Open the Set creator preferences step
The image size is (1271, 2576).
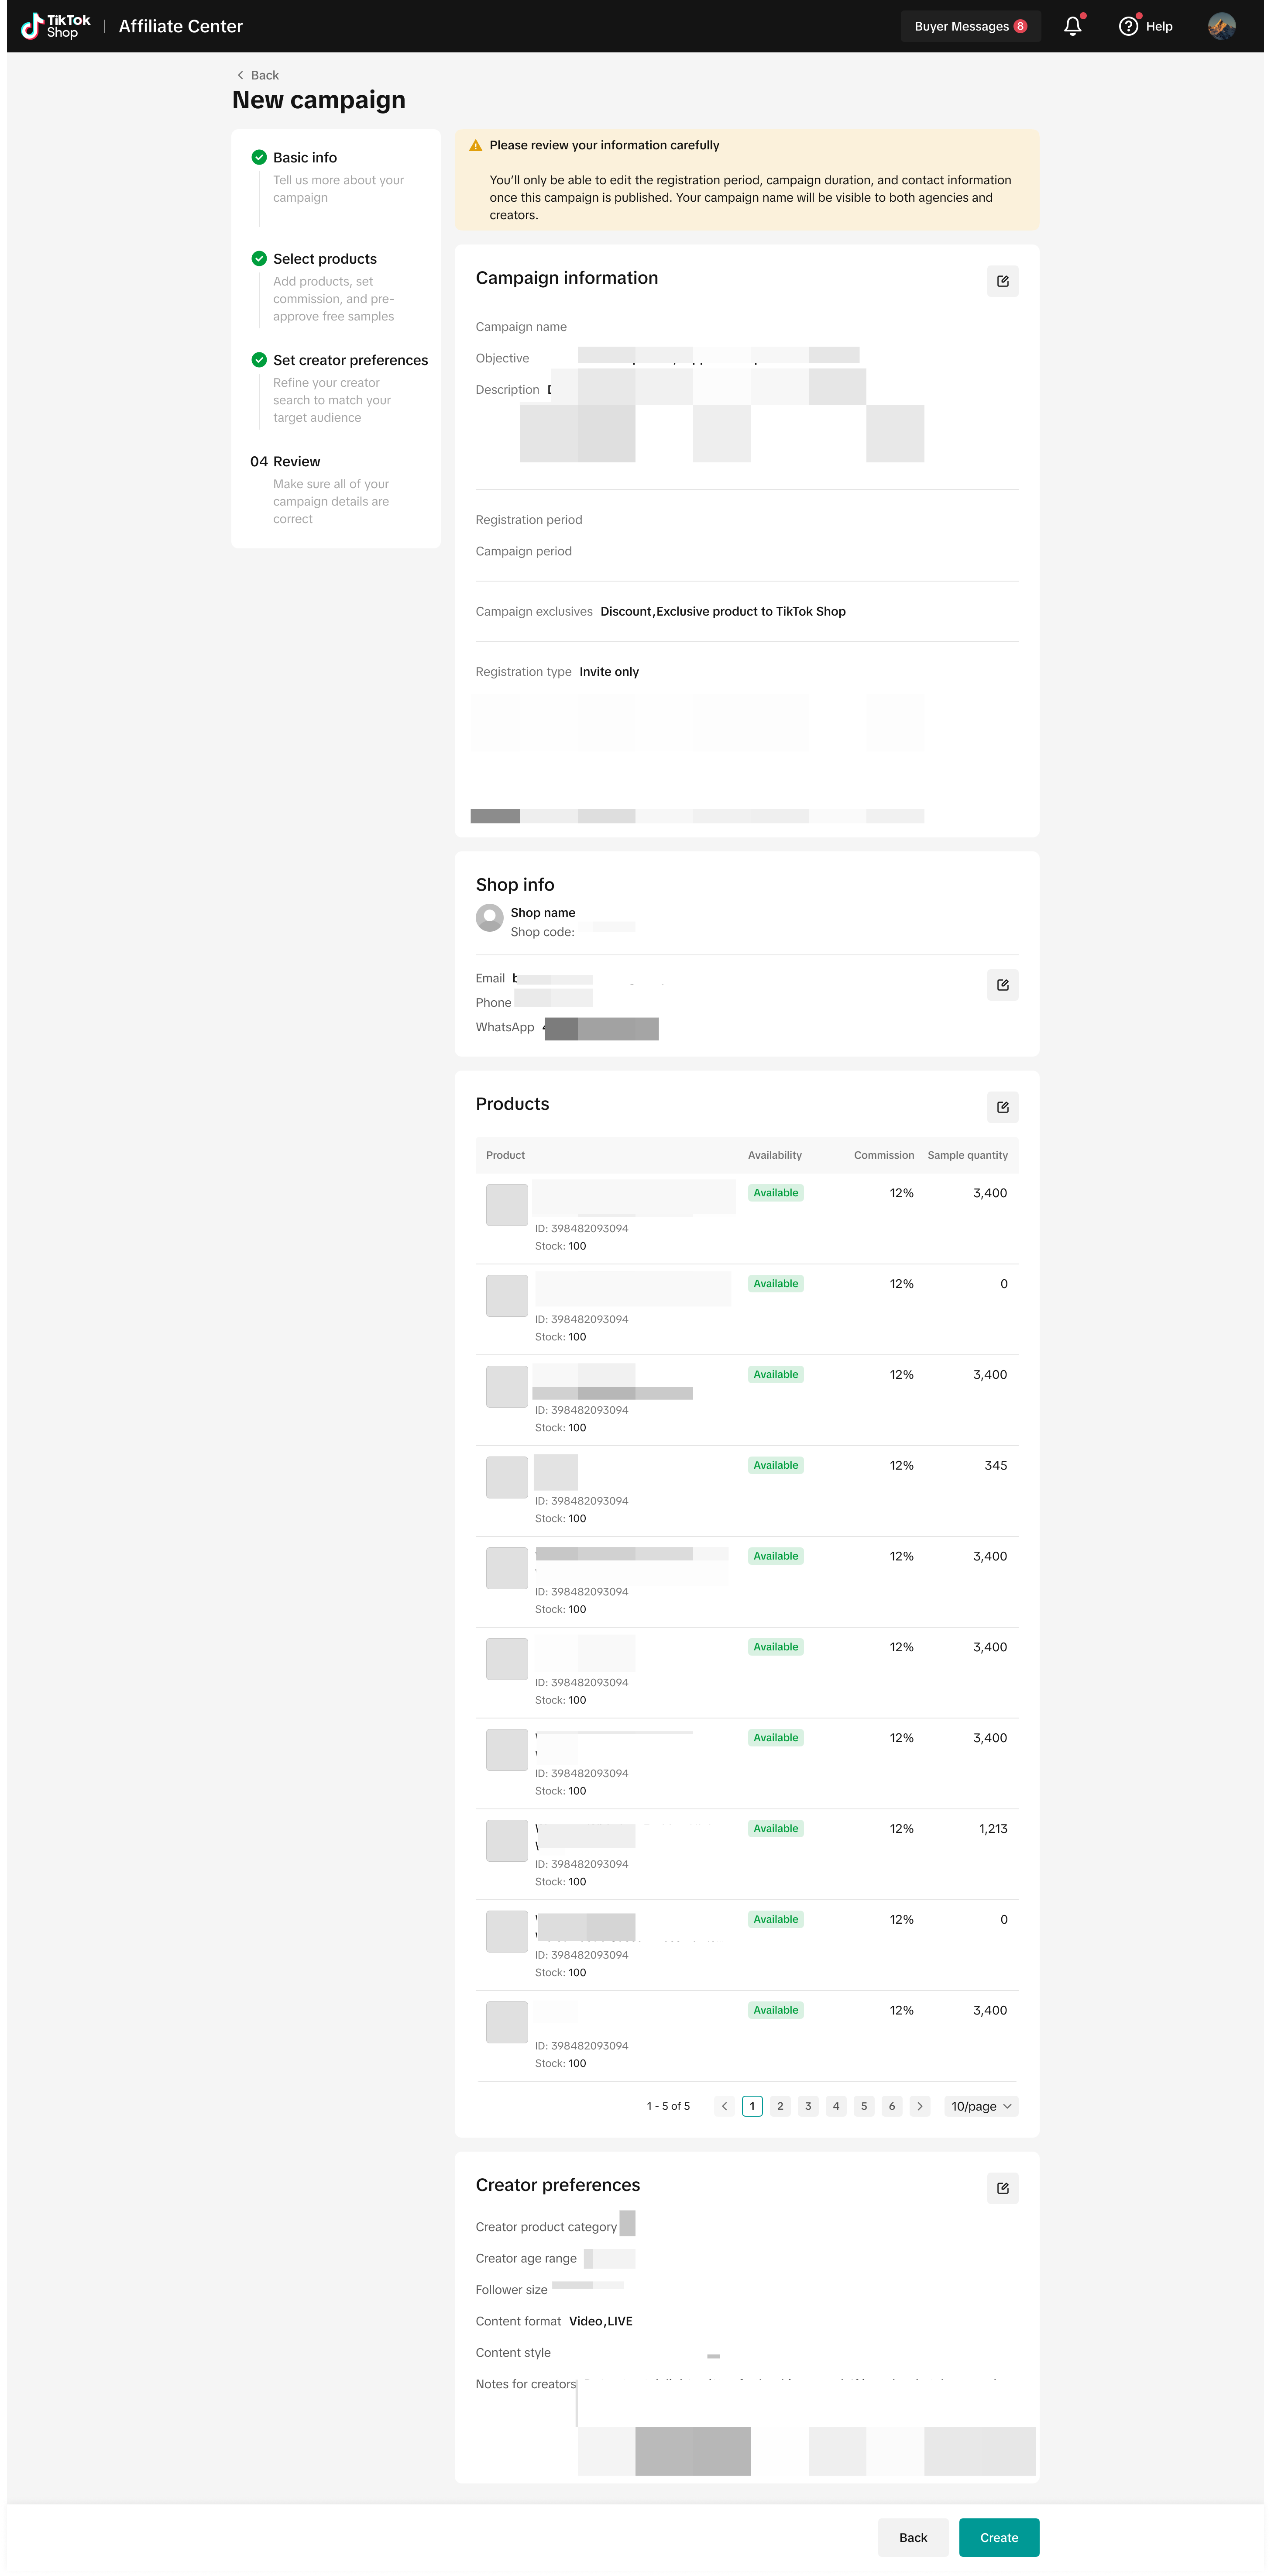pos(350,360)
